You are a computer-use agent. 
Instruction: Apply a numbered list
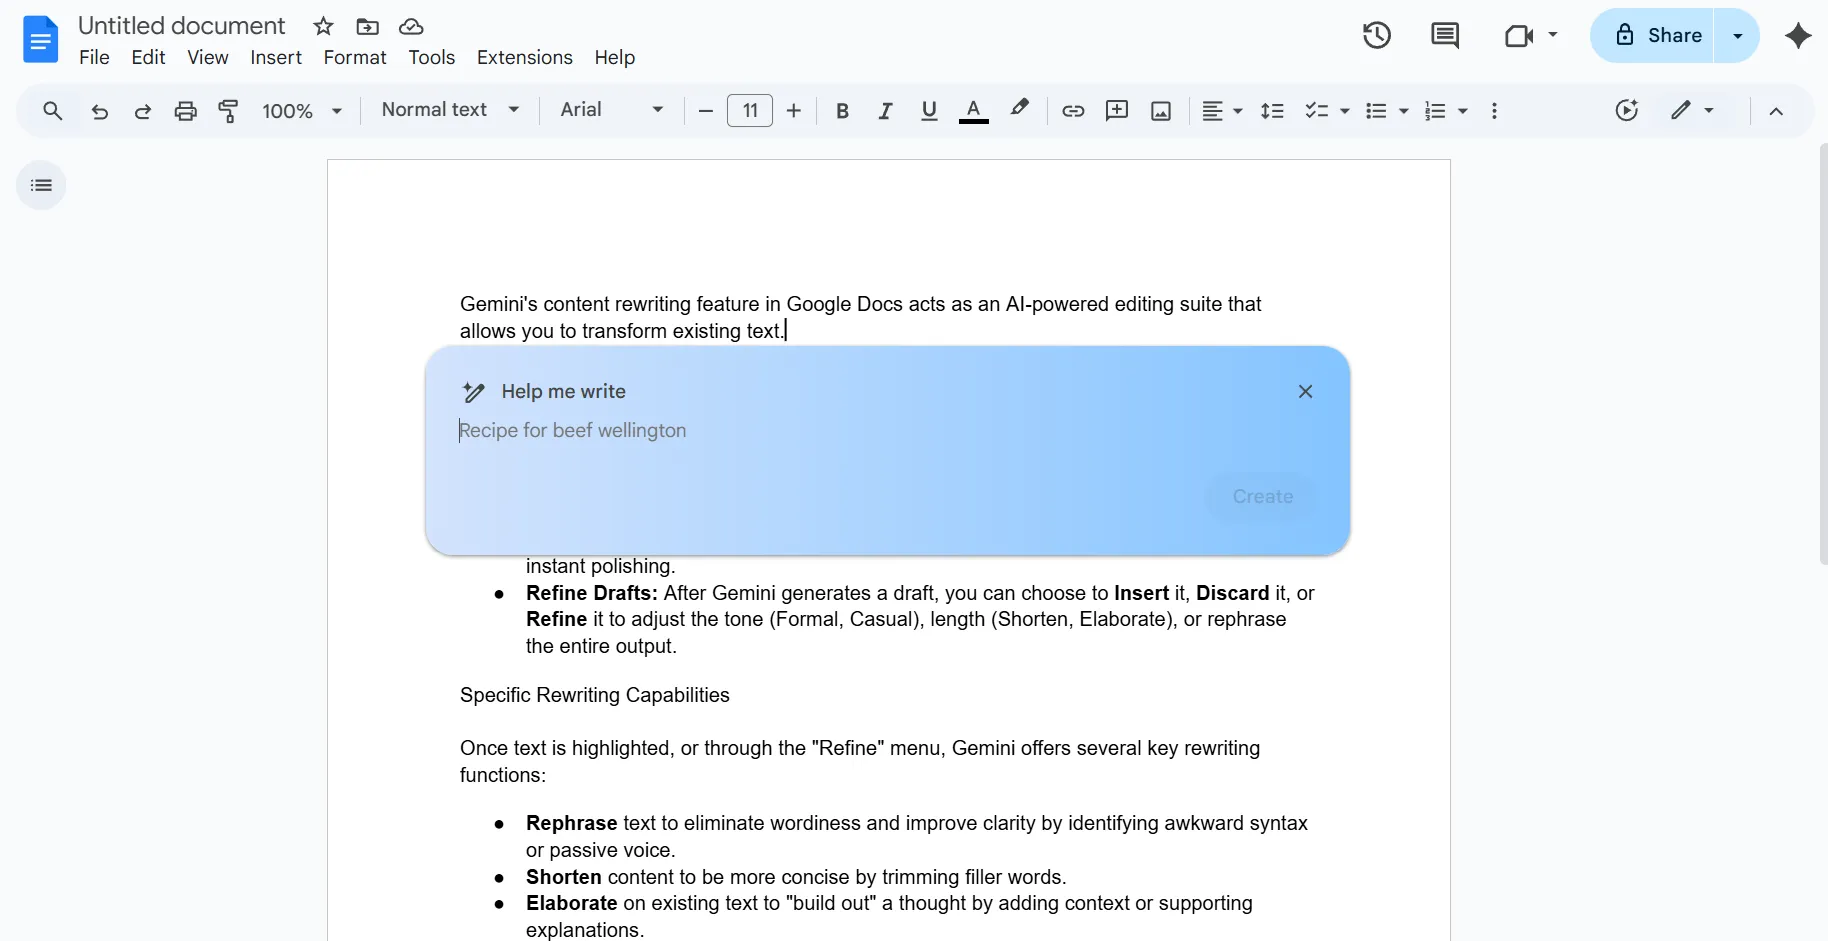coord(1435,111)
